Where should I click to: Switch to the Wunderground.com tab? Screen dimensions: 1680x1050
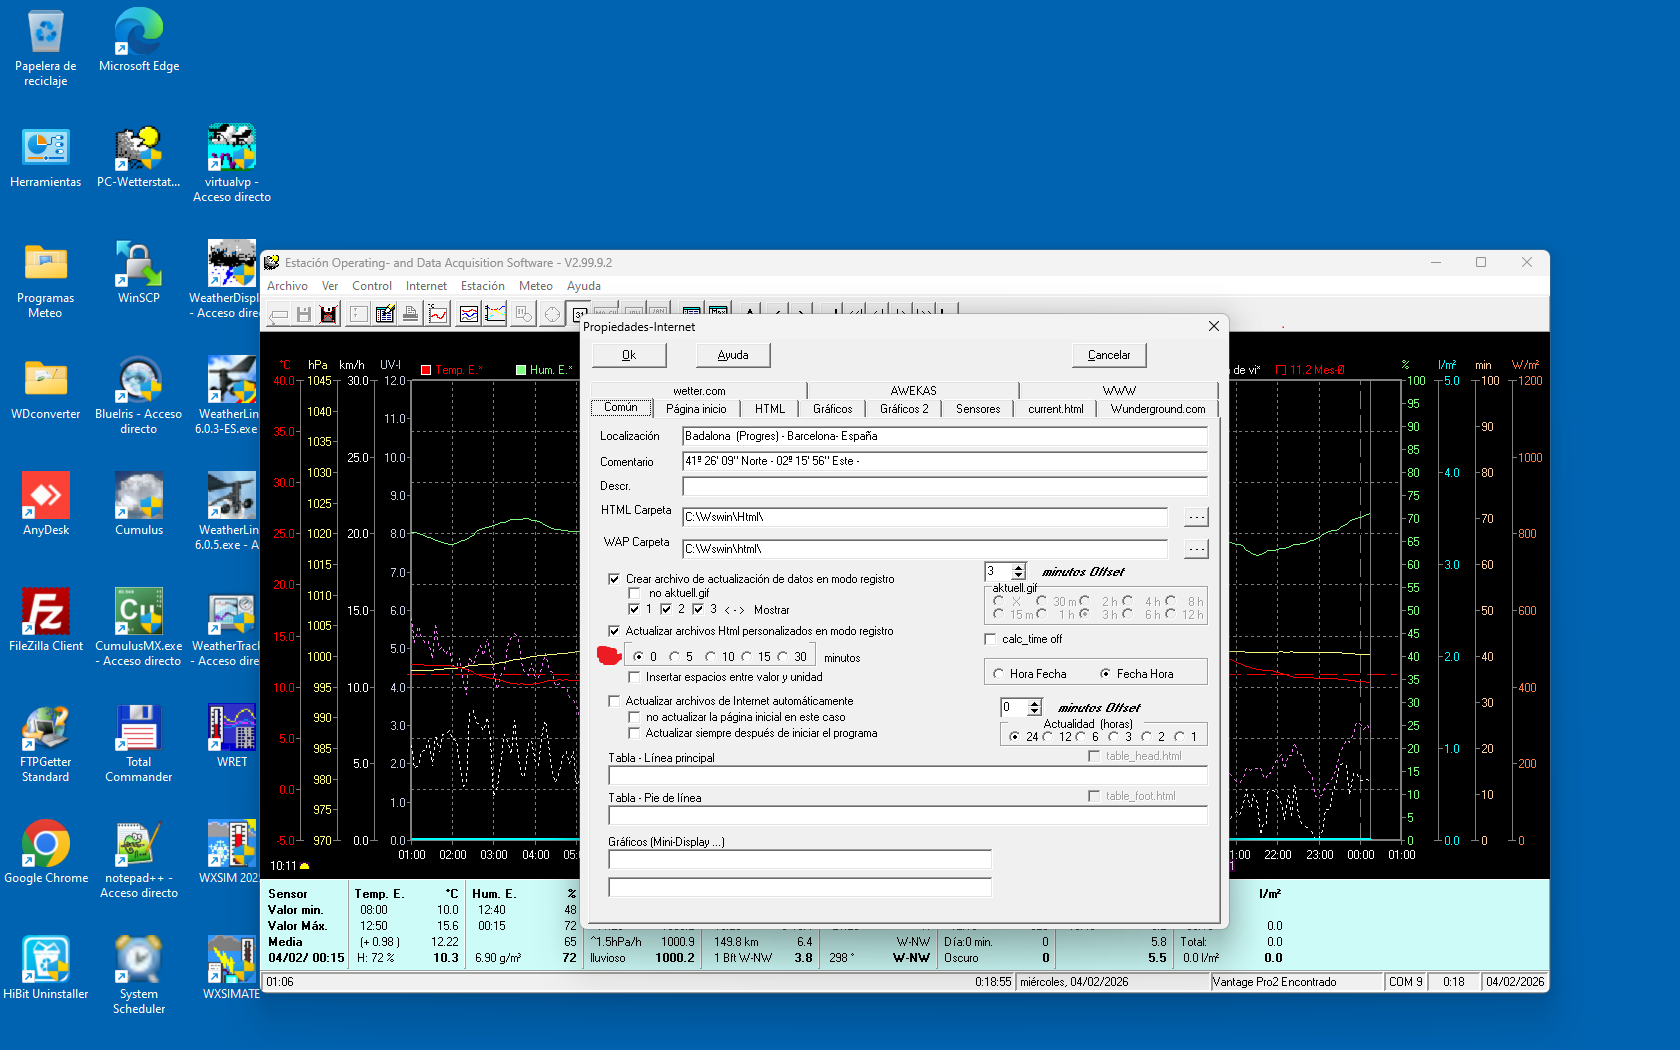coord(1157,409)
